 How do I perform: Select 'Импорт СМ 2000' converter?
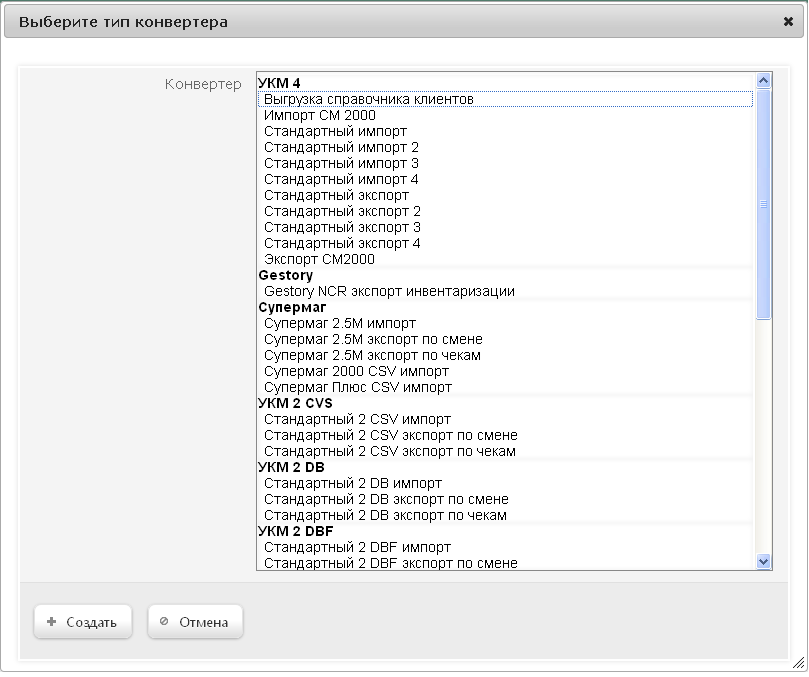tap(505, 115)
